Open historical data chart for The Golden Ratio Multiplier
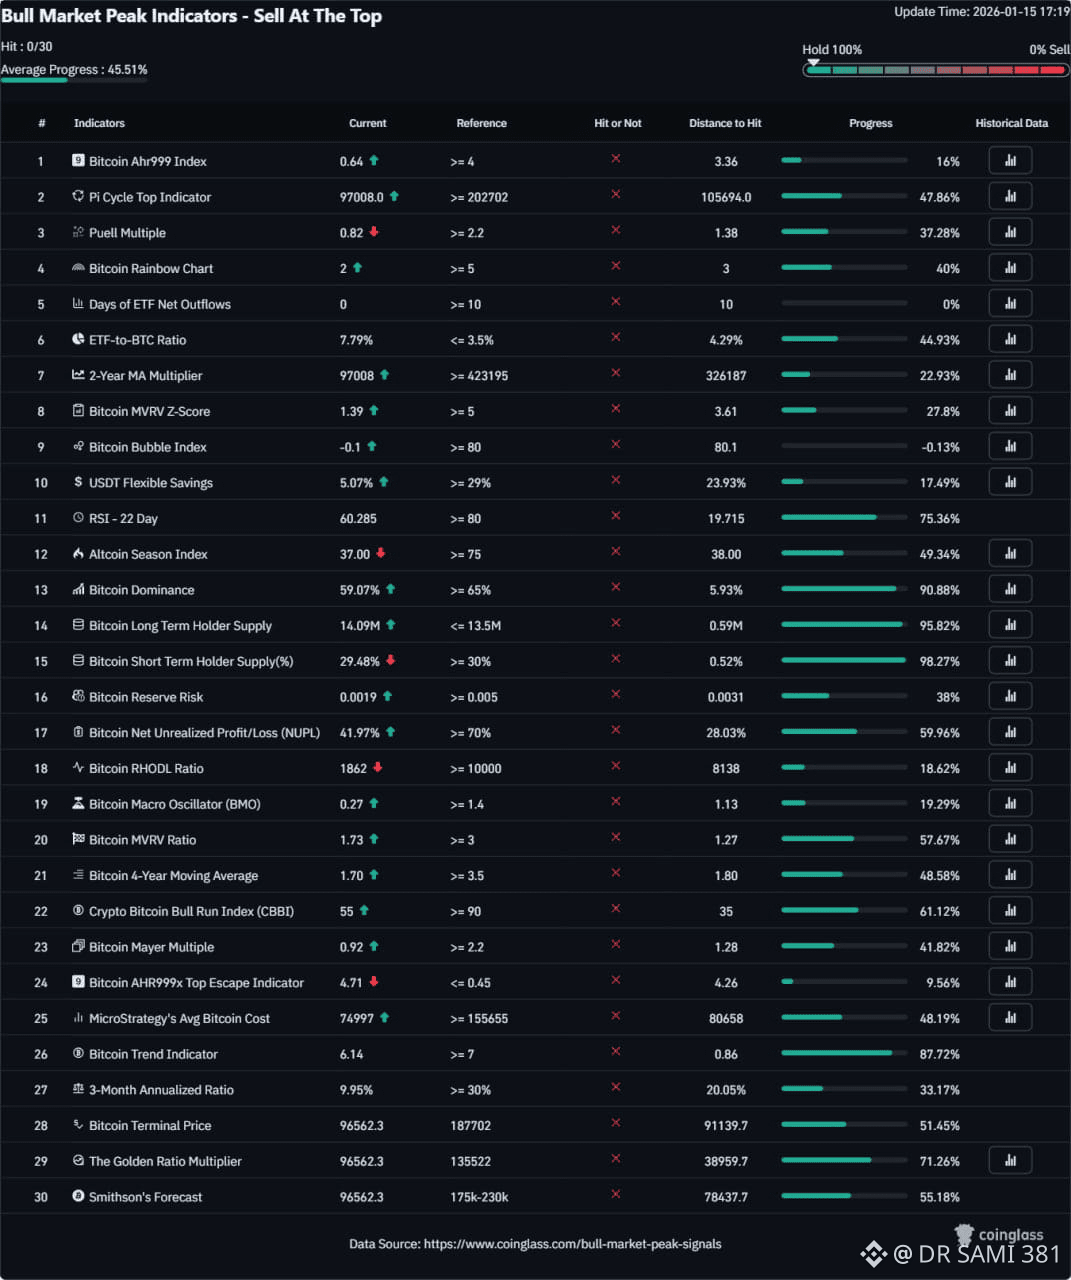This screenshot has height=1280, width=1071. click(x=1010, y=1160)
